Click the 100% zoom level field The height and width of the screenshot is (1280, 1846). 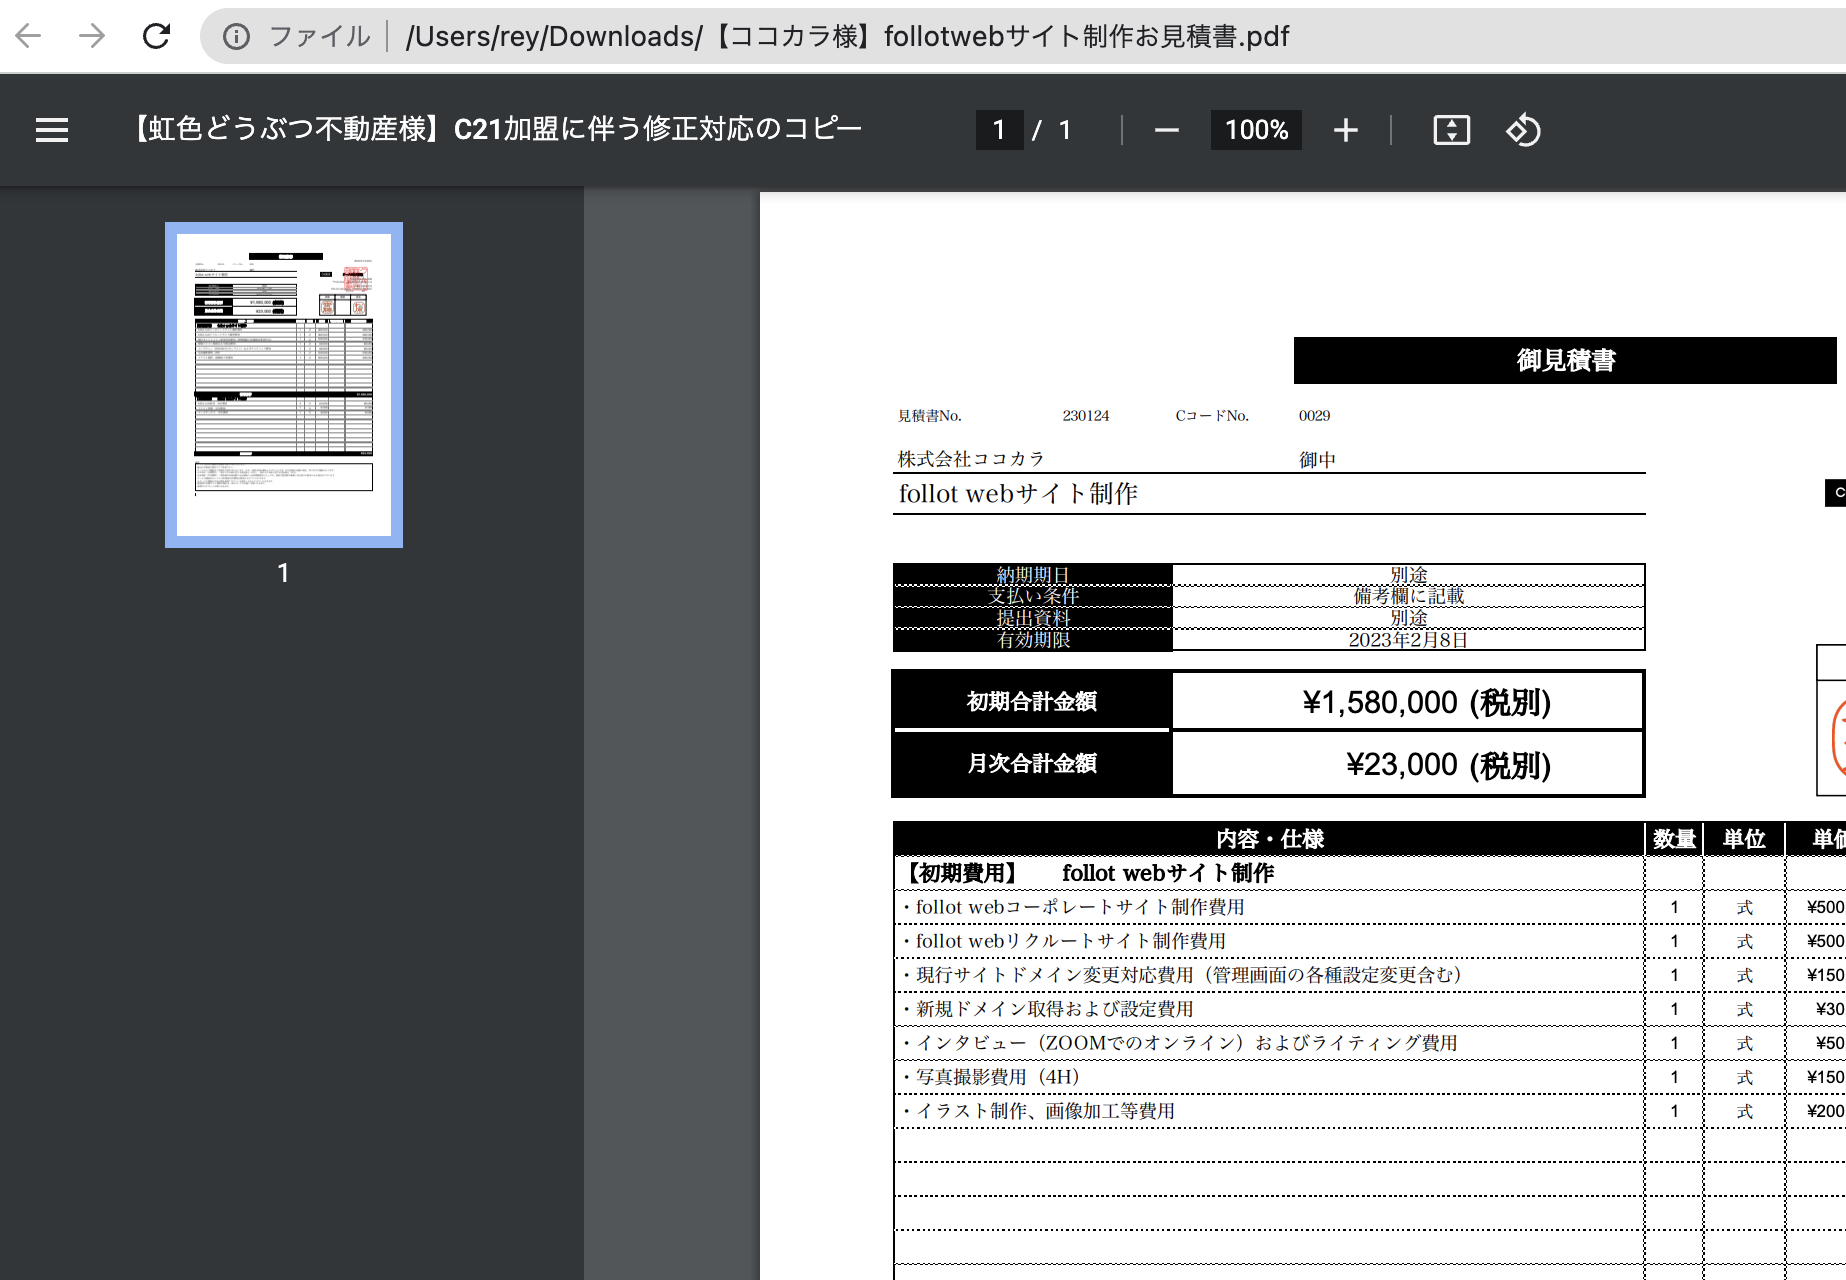[1256, 130]
